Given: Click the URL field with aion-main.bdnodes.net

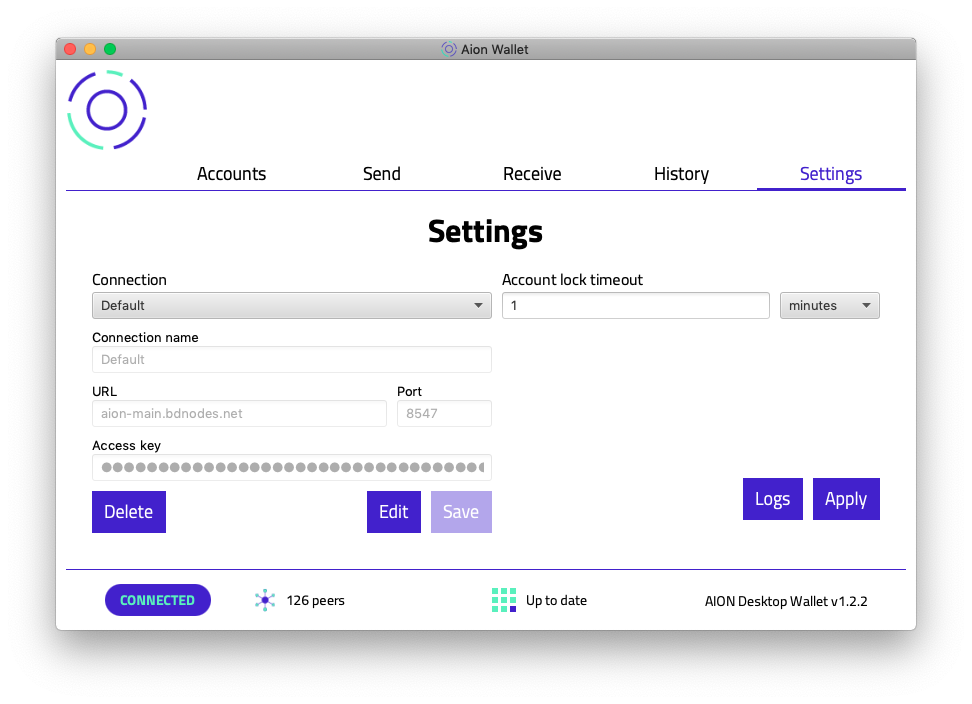Looking at the screenshot, I should tap(239, 413).
